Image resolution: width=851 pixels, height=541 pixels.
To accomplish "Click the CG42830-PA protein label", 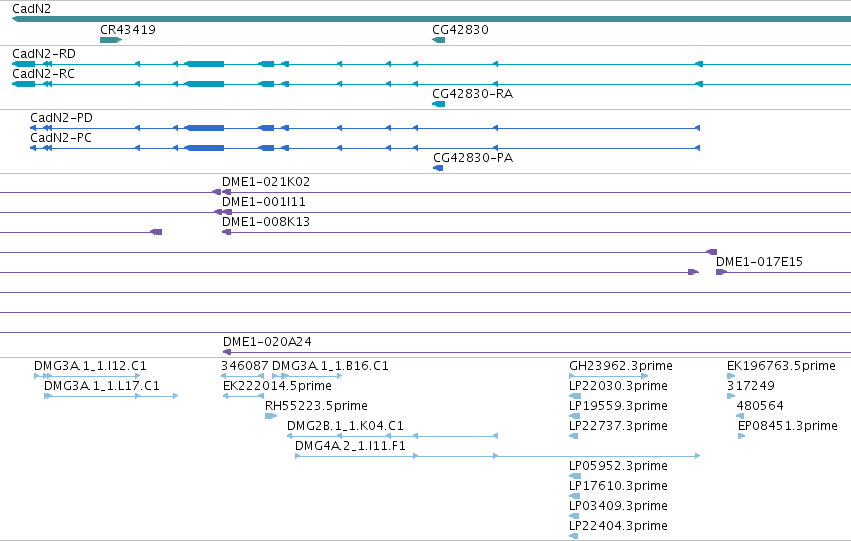I will (x=473, y=157).
